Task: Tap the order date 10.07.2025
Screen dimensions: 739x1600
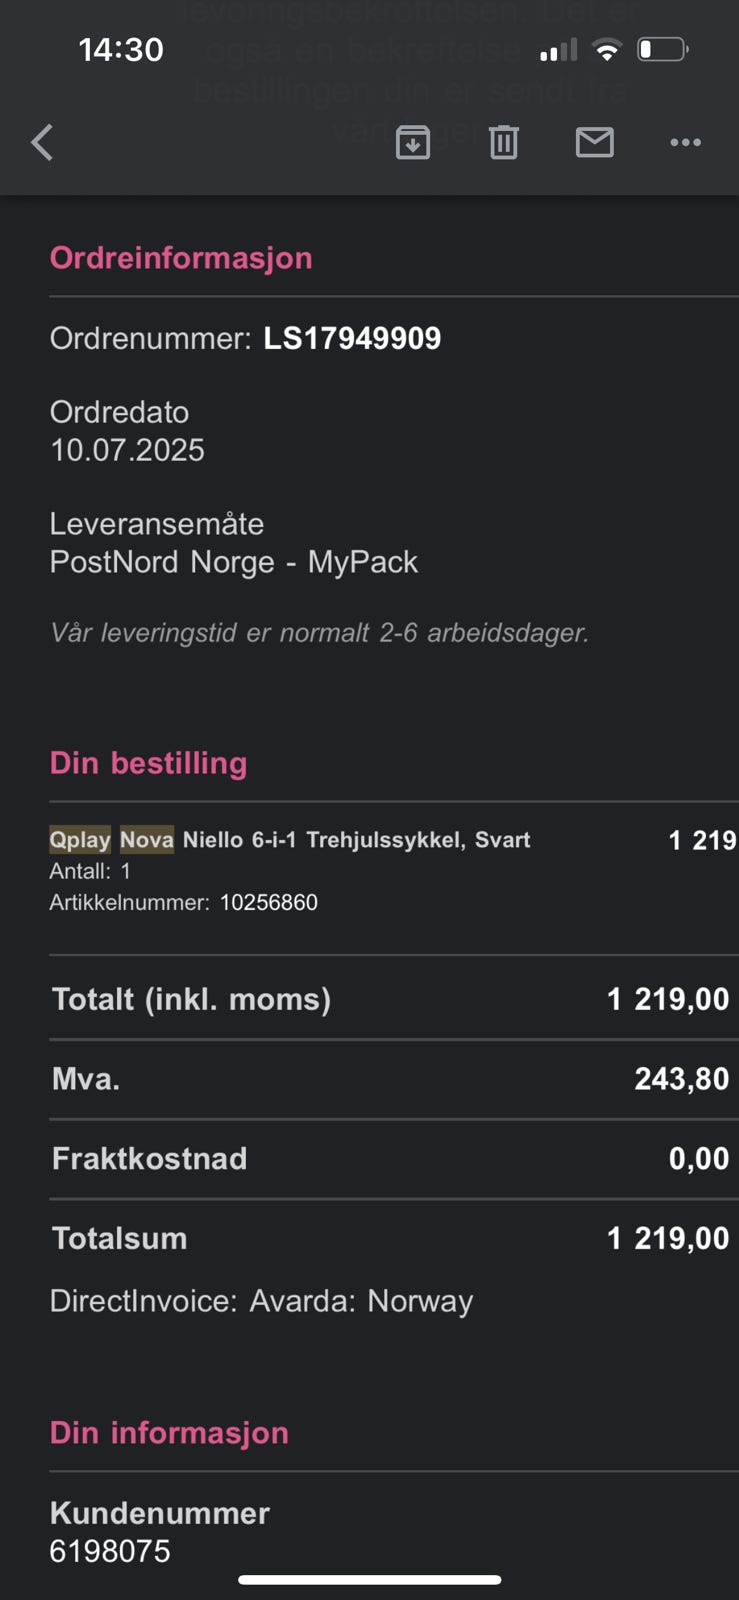Action: click(127, 451)
